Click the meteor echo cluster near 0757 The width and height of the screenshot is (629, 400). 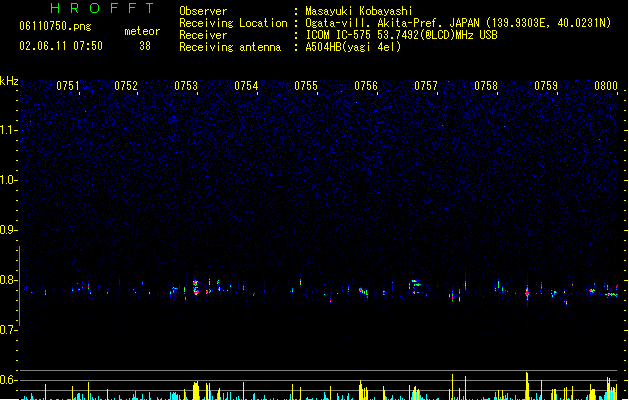pos(415,286)
